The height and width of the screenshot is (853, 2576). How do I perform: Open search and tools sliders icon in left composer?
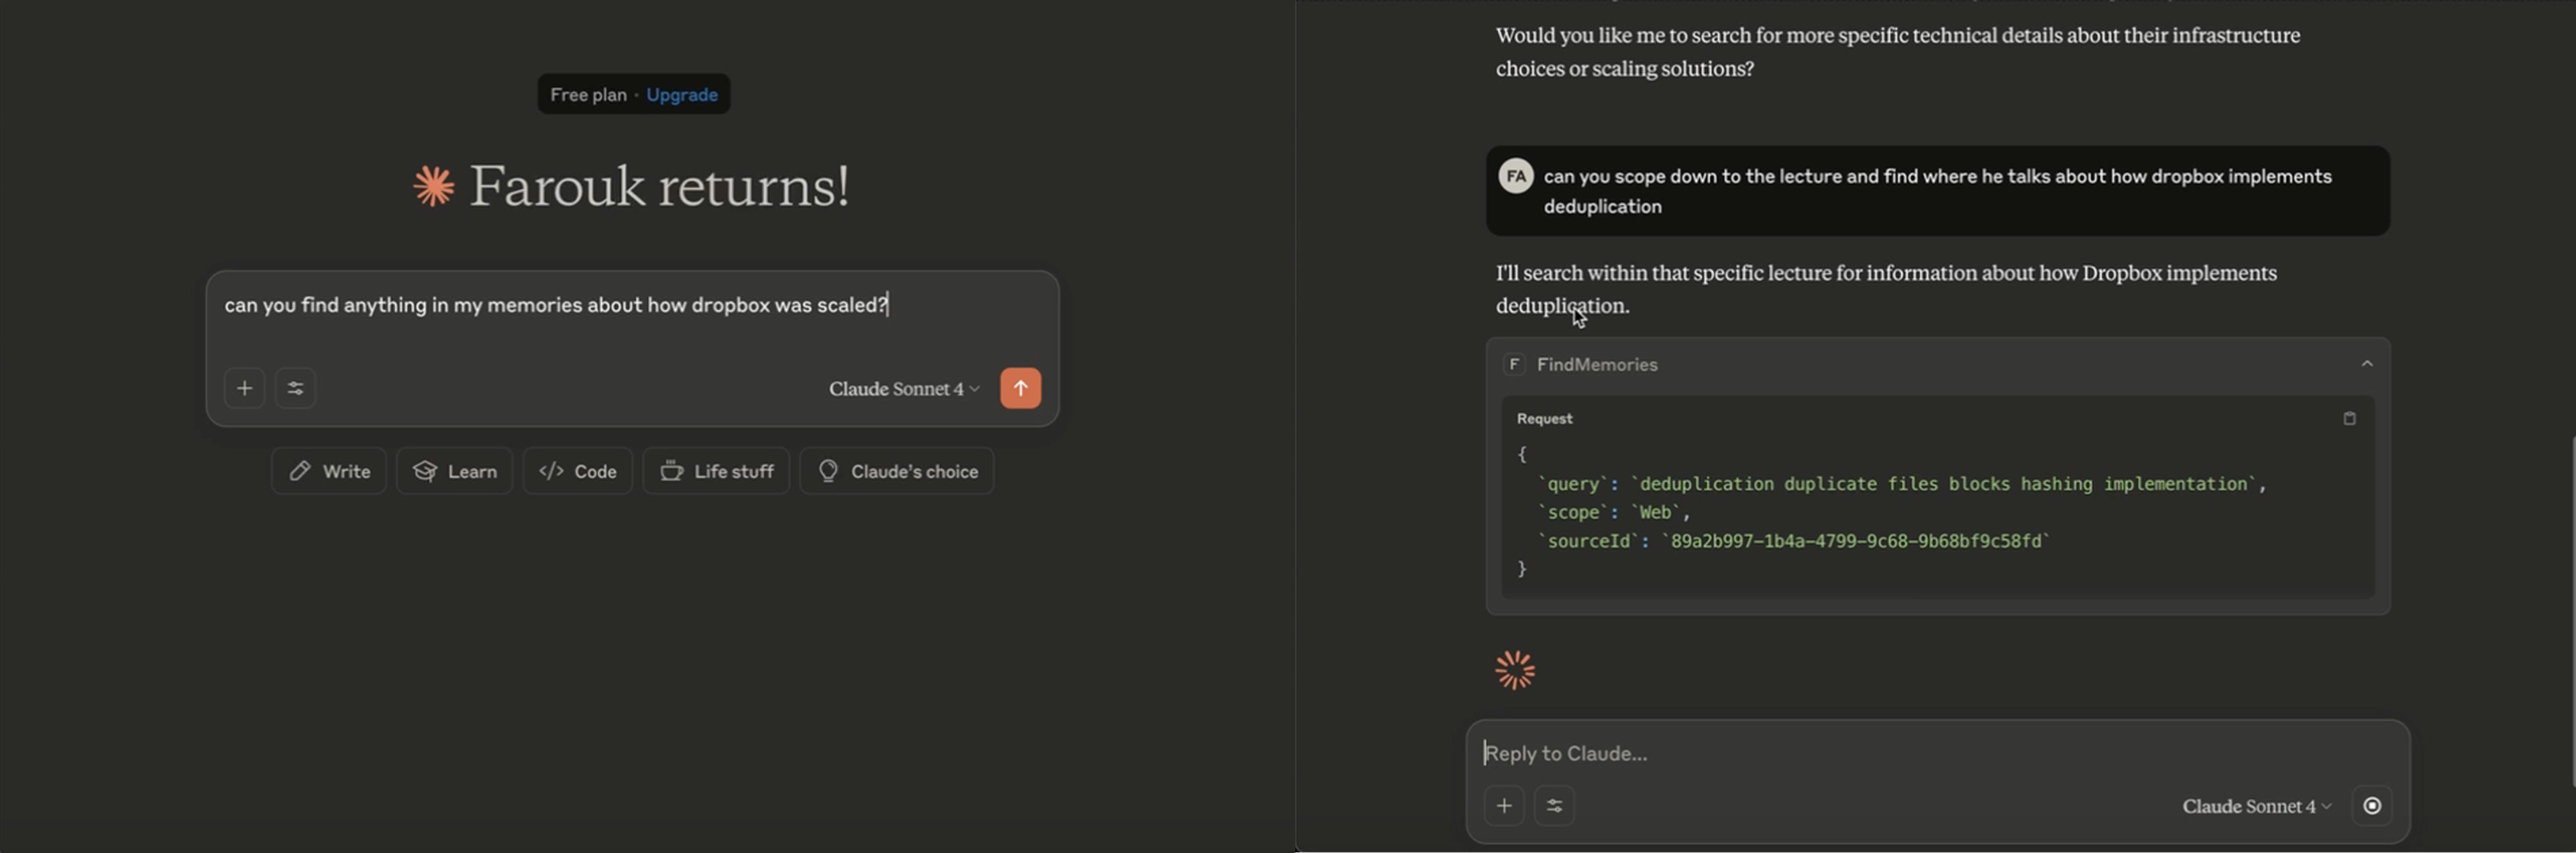[x=295, y=388]
